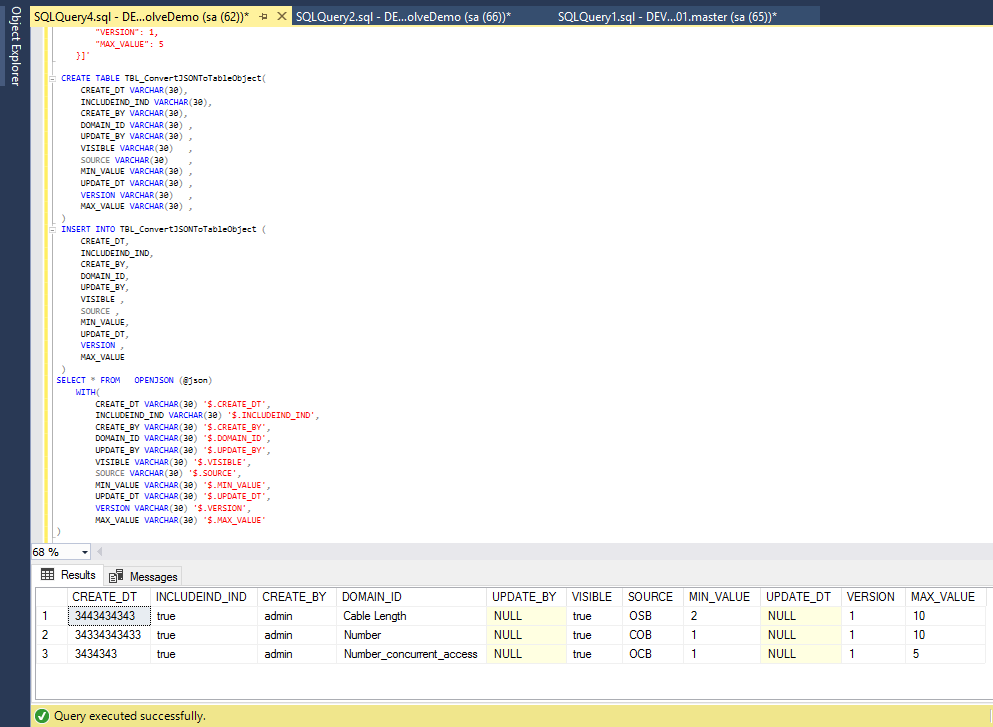
Task: Select UPDATE_DT NULL in OSB row
Action: (x=801, y=616)
